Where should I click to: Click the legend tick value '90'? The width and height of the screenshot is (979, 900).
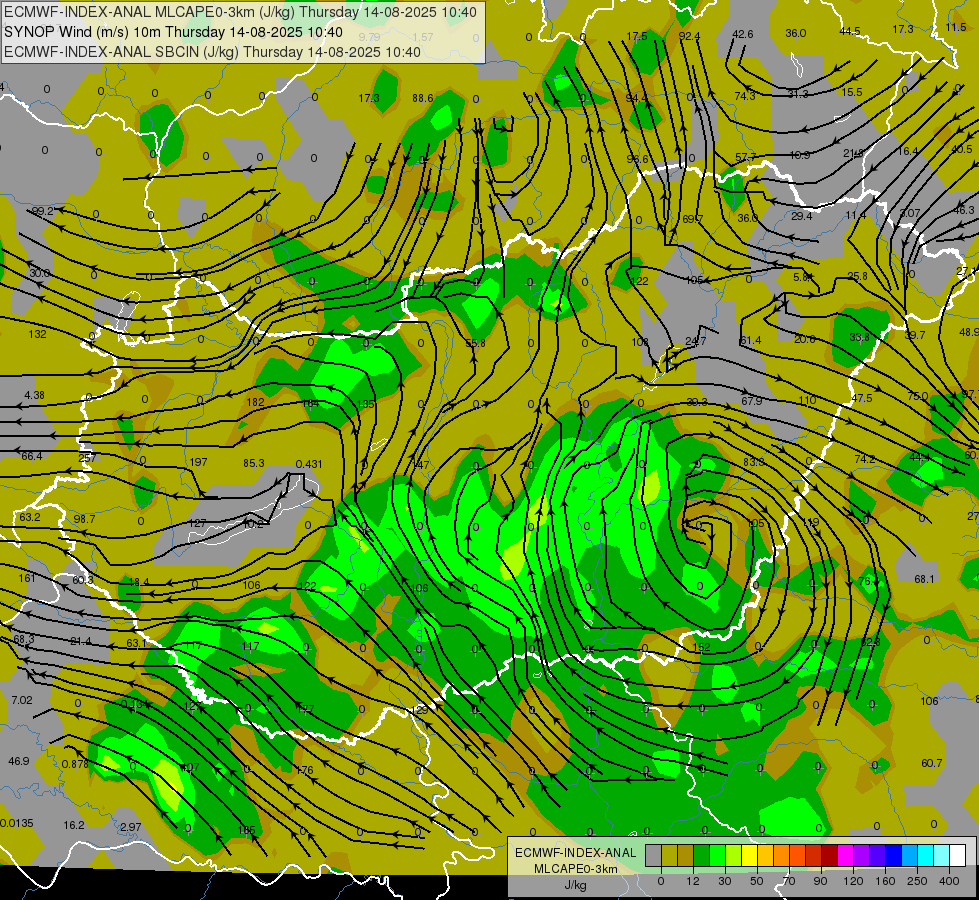tap(820, 881)
